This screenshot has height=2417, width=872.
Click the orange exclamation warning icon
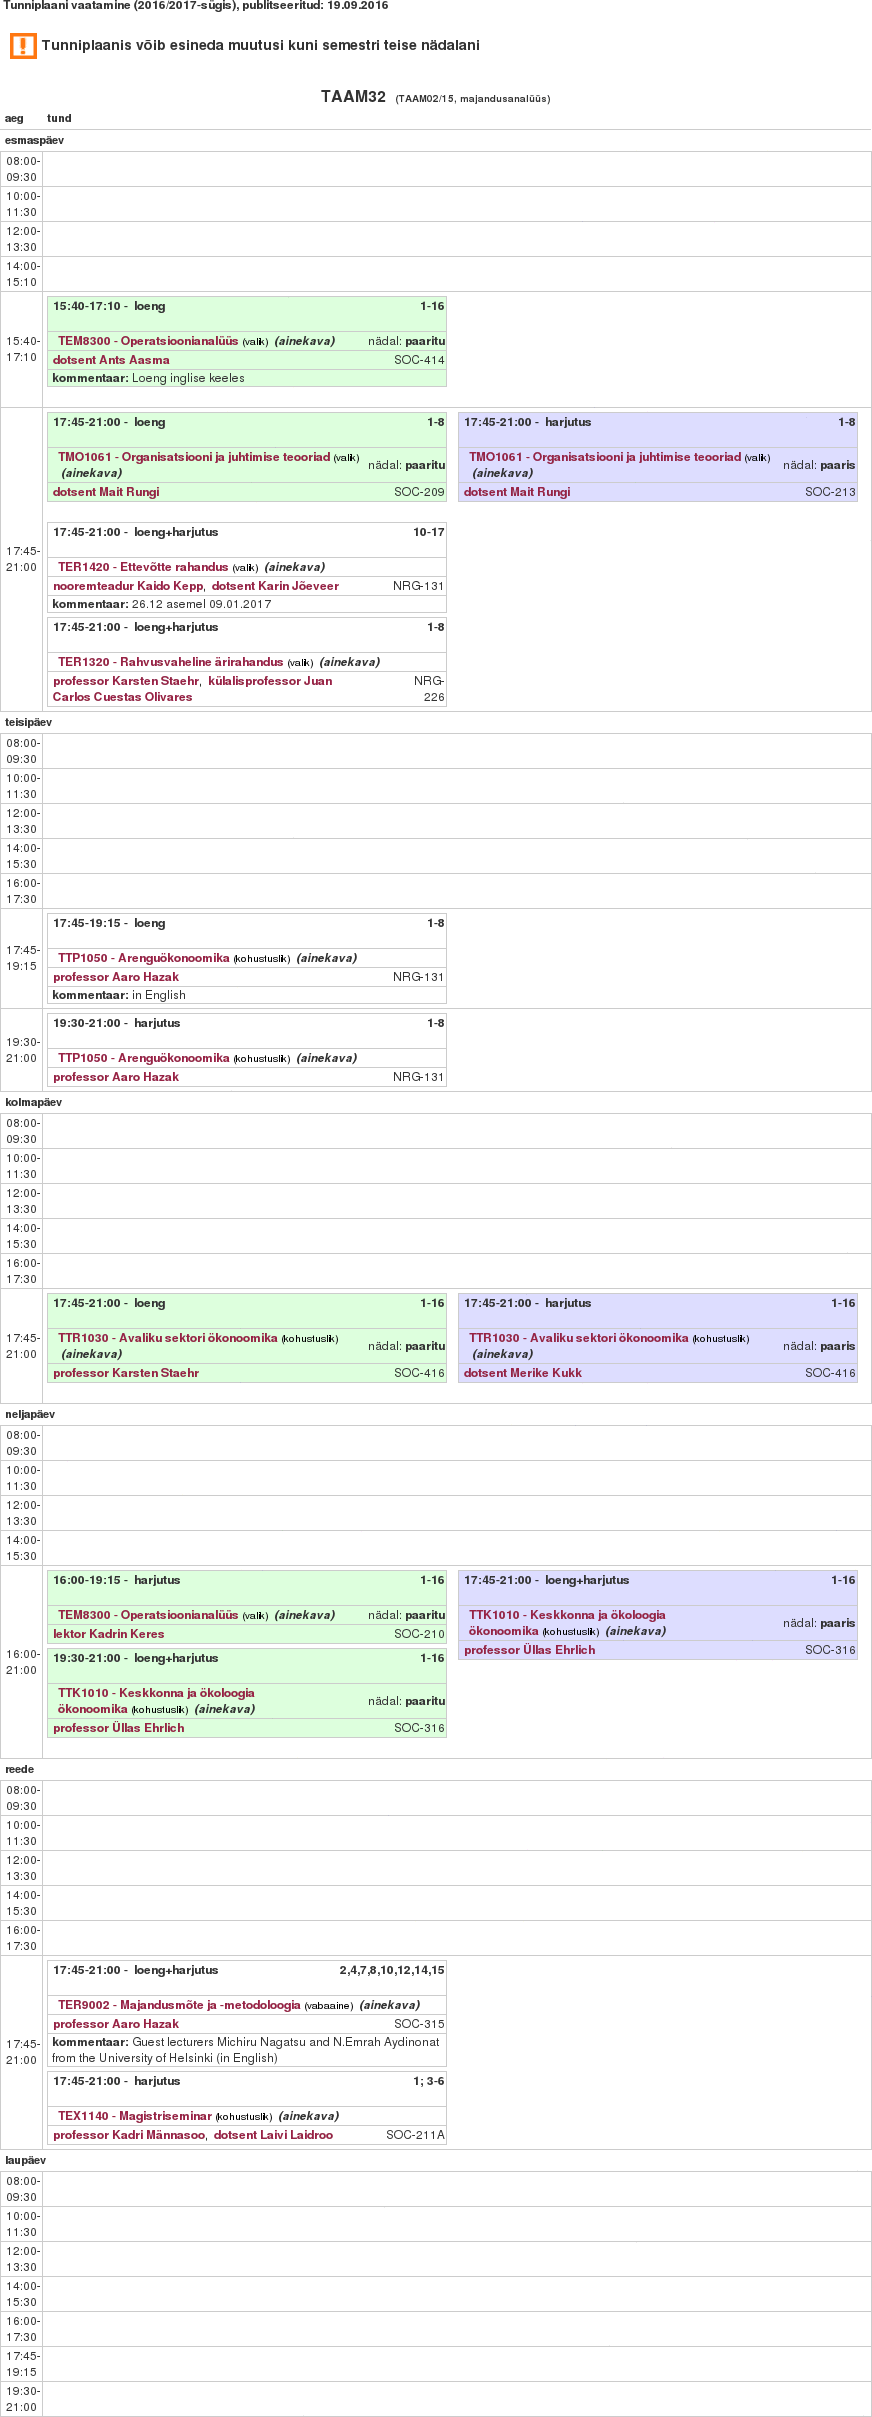(23, 46)
